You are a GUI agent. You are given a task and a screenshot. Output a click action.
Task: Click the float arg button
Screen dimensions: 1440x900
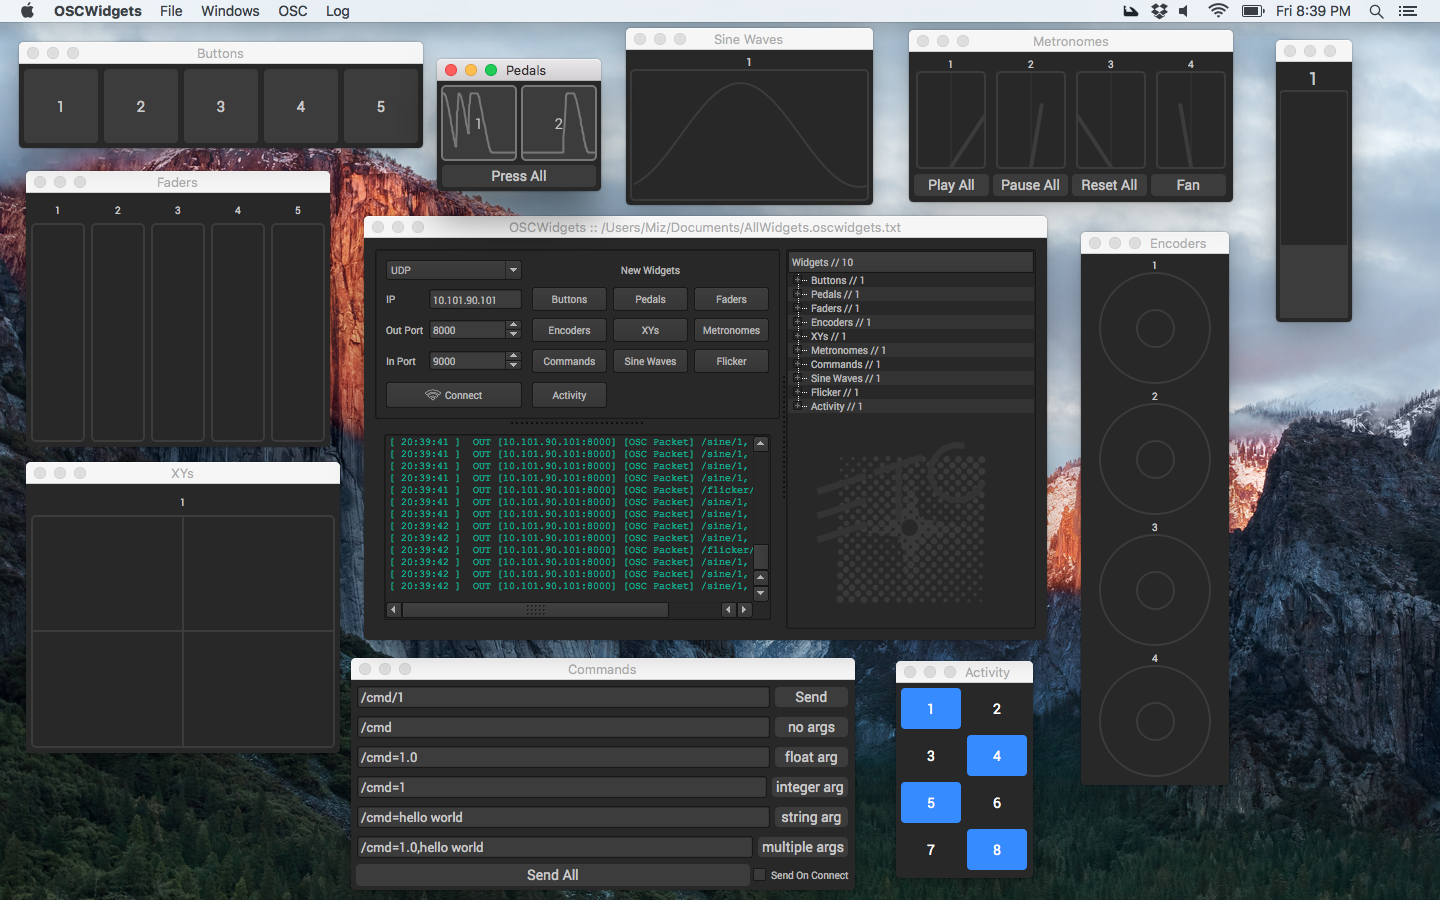(811, 757)
